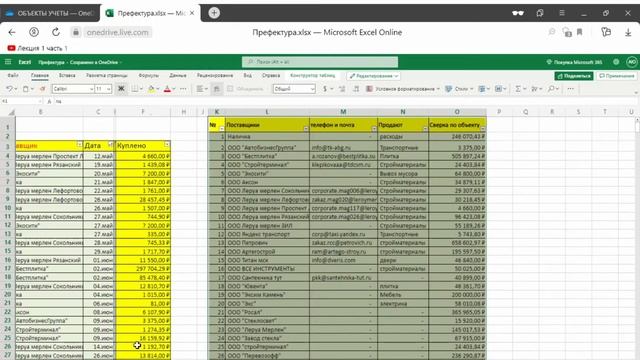Click the Format Painter brush icon

(42, 89)
